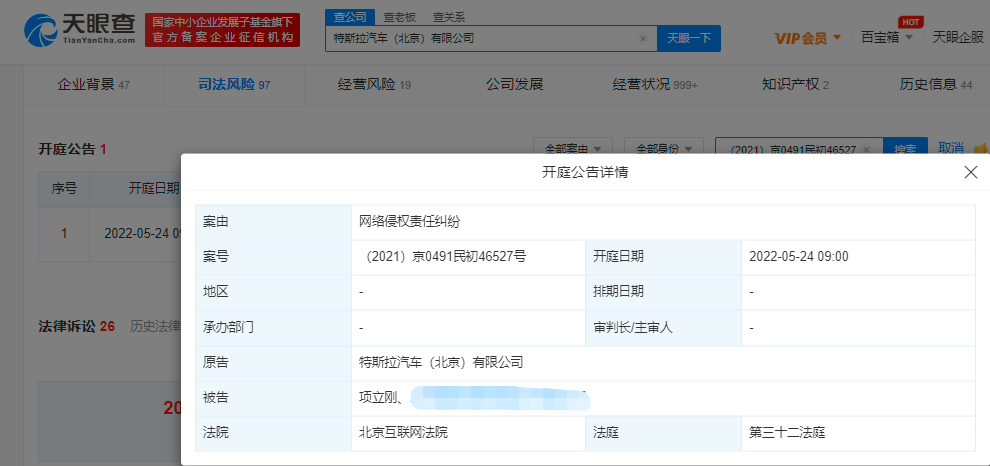Switch to the 查公司 search tab
The image size is (990, 466).
click(350, 18)
